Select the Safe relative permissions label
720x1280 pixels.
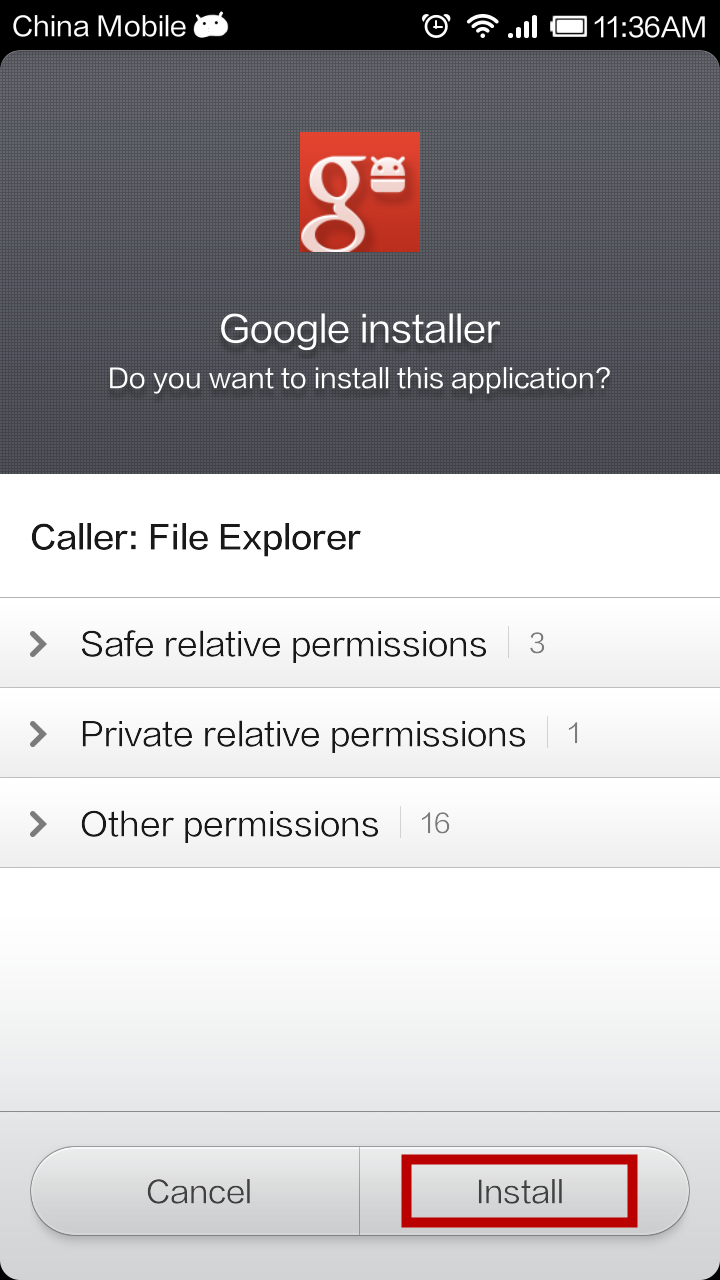(283, 644)
